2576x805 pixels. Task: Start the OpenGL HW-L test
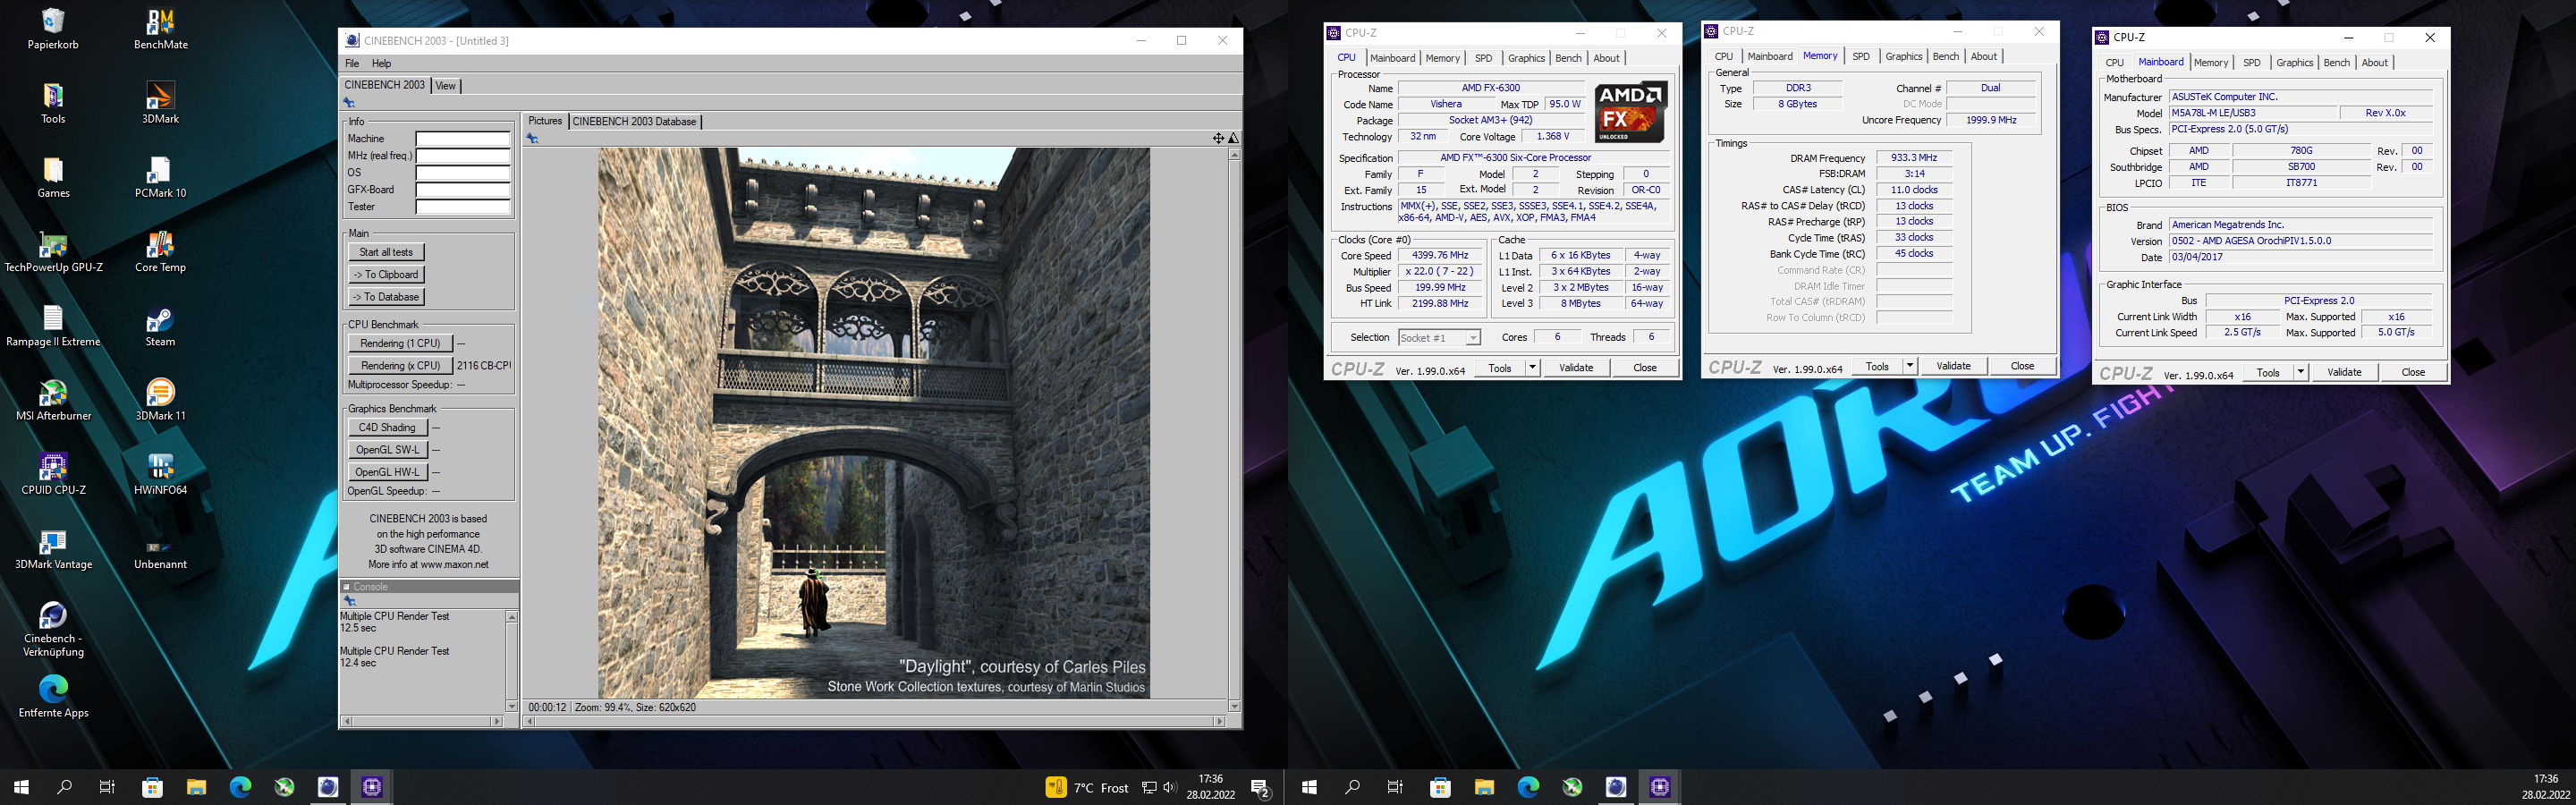coord(387,472)
